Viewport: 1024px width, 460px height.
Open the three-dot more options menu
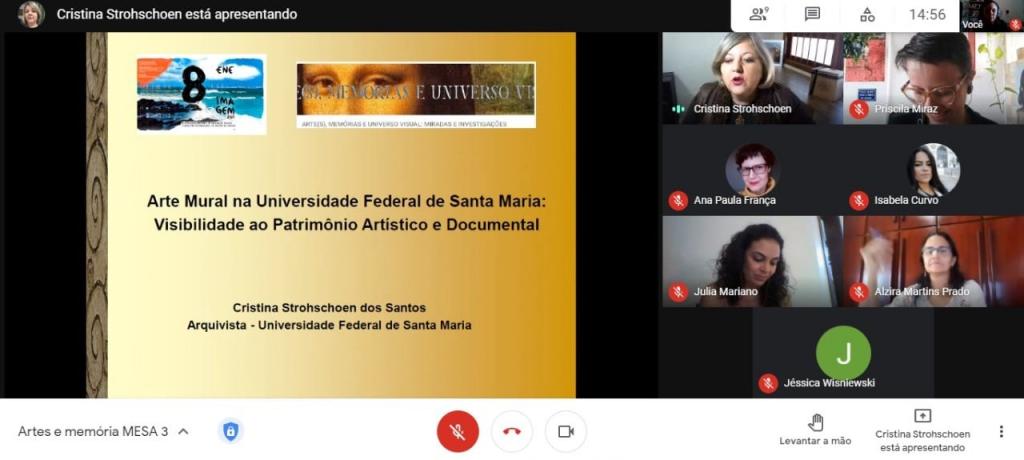pyautogui.click(x=1001, y=431)
